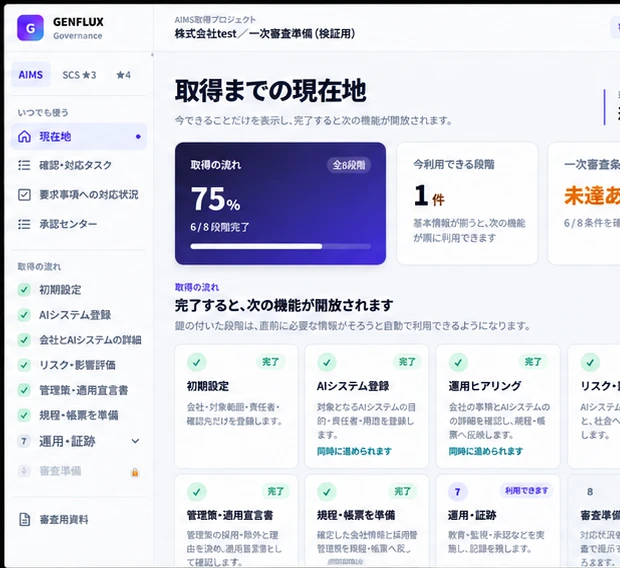Viewport: 620px width, 568px height.
Task: Open the 運用ヒアリング step card
Action: [498, 406]
